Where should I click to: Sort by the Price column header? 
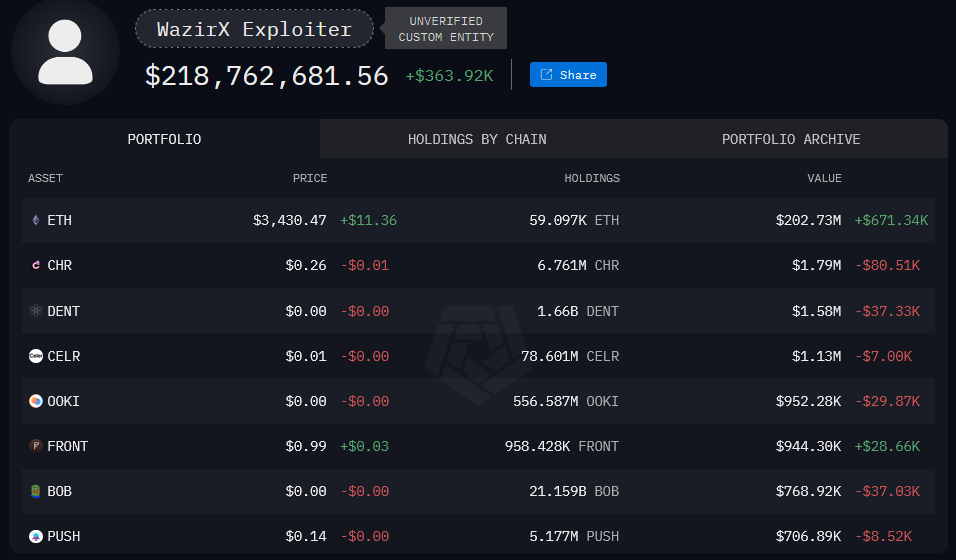pyautogui.click(x=310, y=178)
